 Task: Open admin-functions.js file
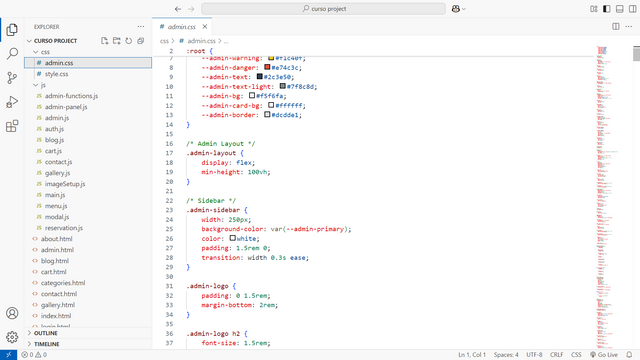click(88, 96)
